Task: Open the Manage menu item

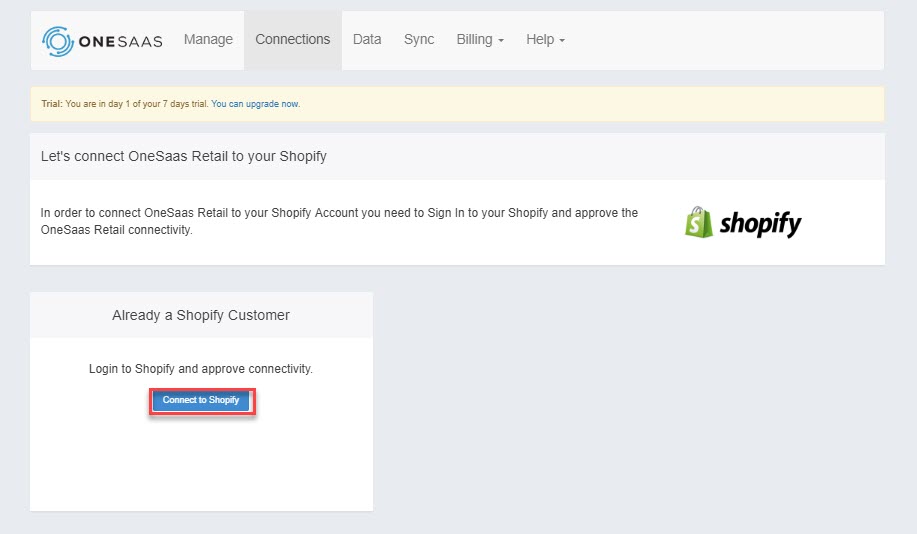Action: tap(208, 40)
